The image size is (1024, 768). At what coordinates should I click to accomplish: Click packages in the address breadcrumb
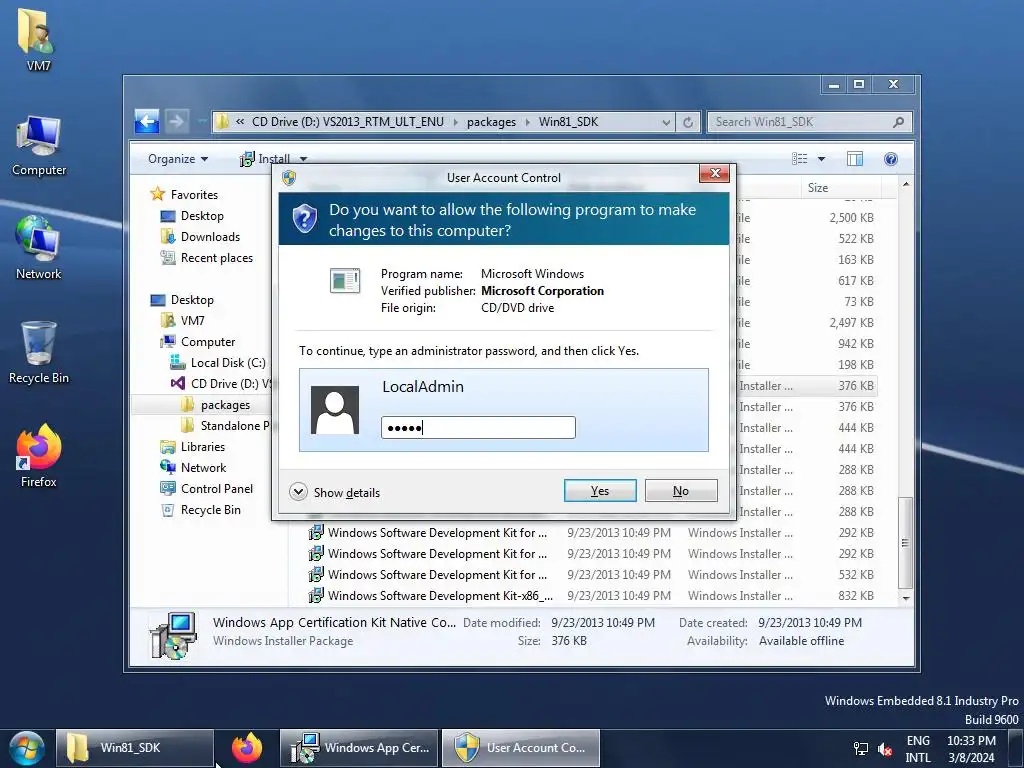491,122
